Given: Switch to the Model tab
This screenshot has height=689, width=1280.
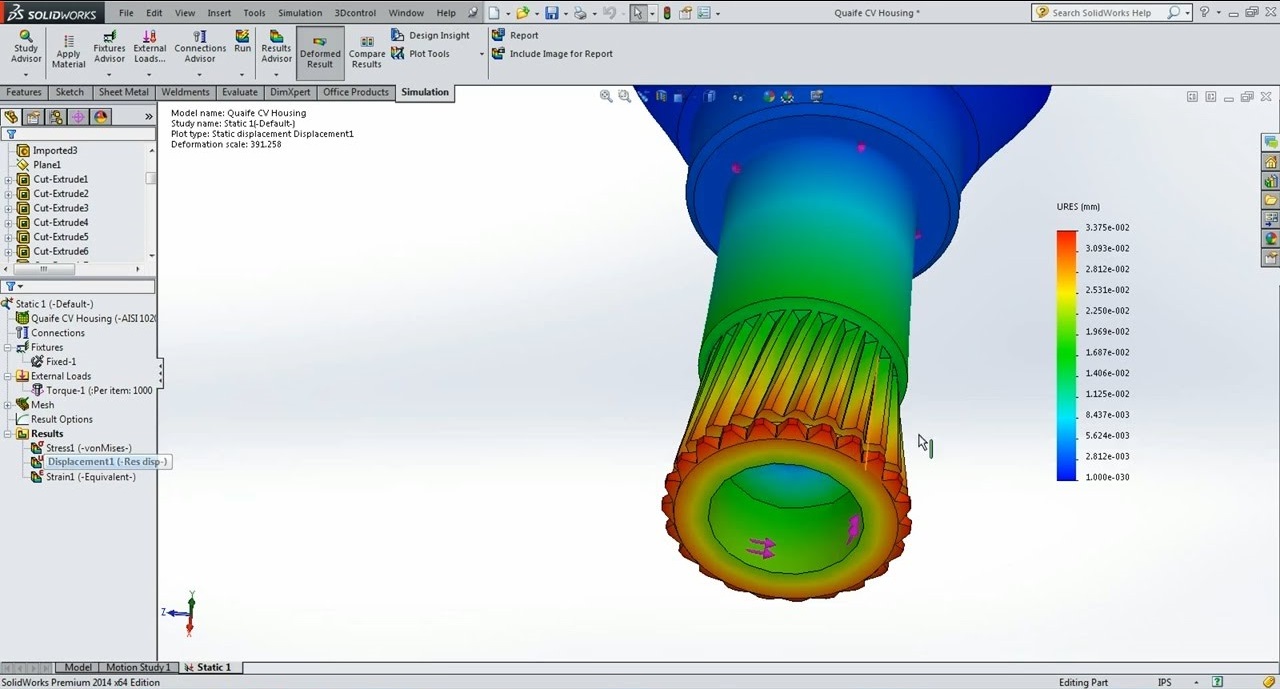Looking at the screenshot, I should pos(78,667).
